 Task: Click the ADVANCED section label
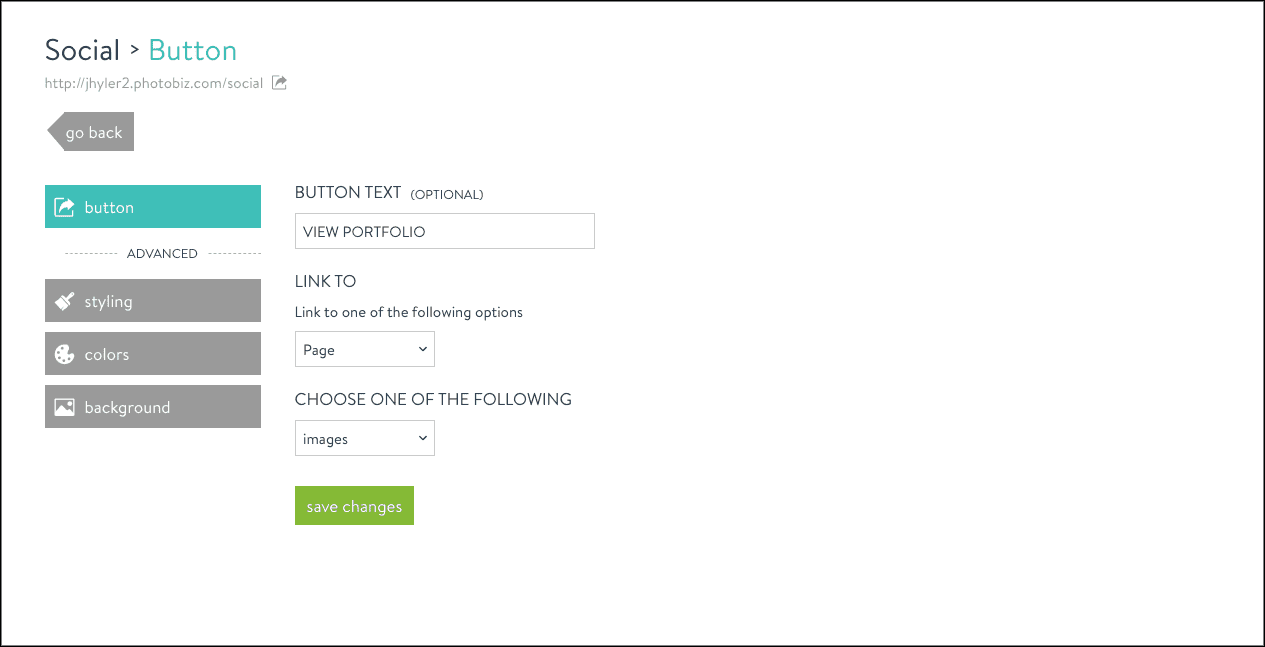(x=162, y=253)
